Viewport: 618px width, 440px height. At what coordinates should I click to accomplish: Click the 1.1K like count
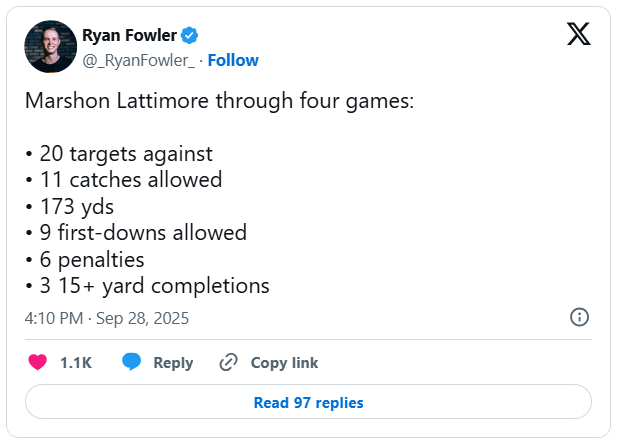[x=76, y=363]
